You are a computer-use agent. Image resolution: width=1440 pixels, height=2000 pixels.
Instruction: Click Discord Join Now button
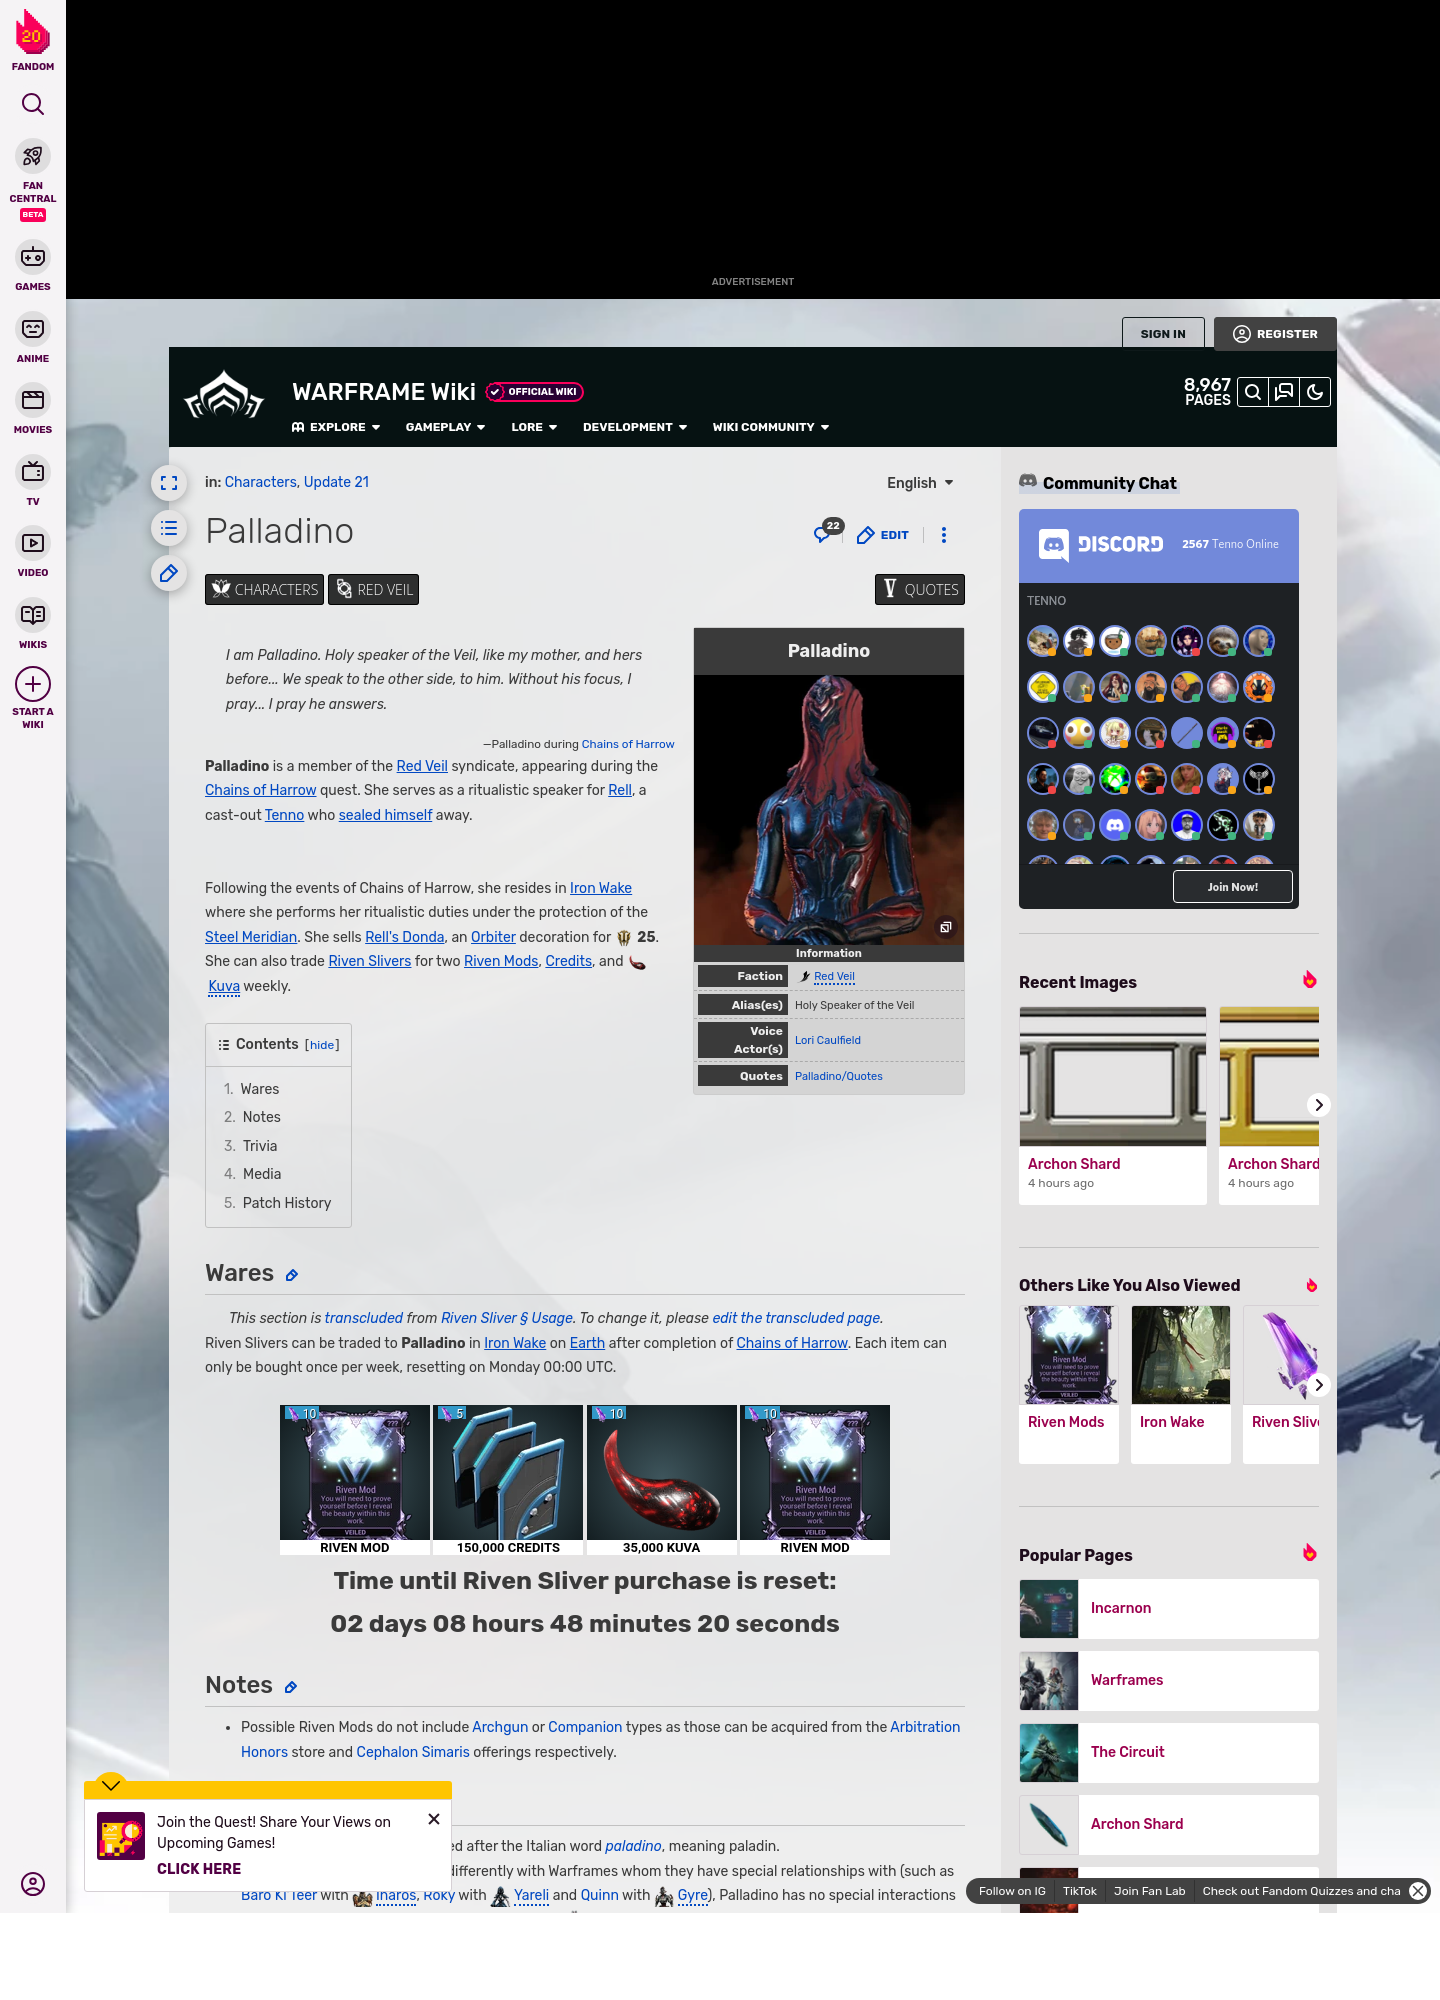pyautogui.click(x=1233, y=887)
